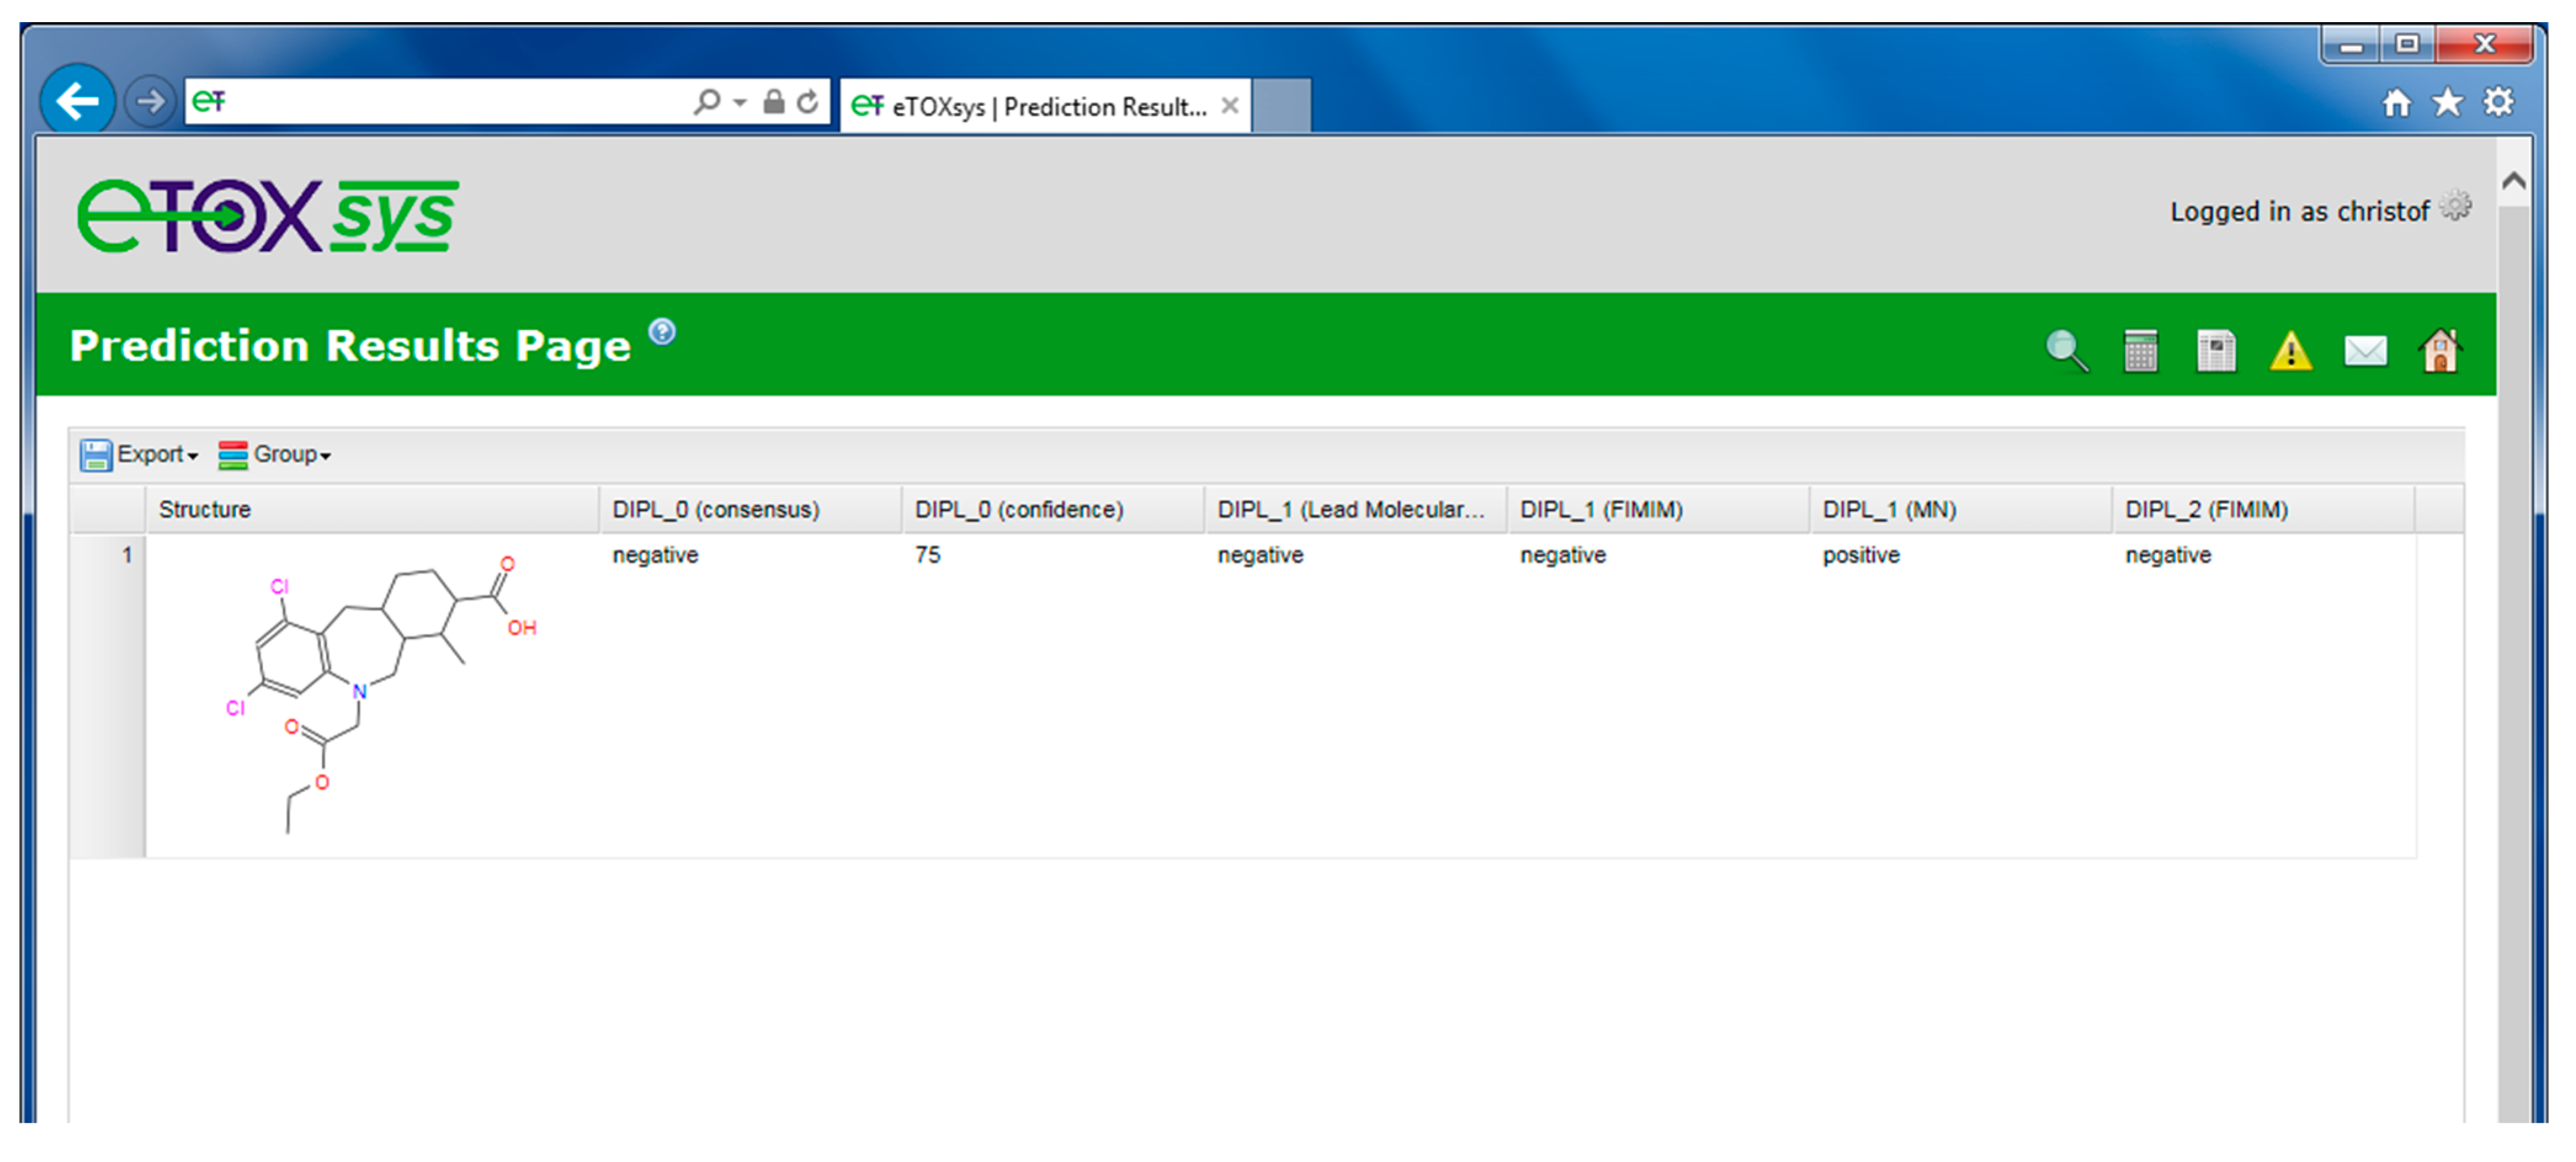Open user settings gear beside christof
This screenshot has height=1162, width=2576.
[2456, 206]
